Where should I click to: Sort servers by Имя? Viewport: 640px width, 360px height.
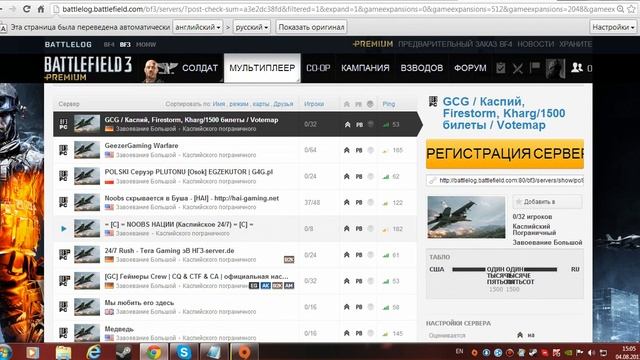click(219, 104)
